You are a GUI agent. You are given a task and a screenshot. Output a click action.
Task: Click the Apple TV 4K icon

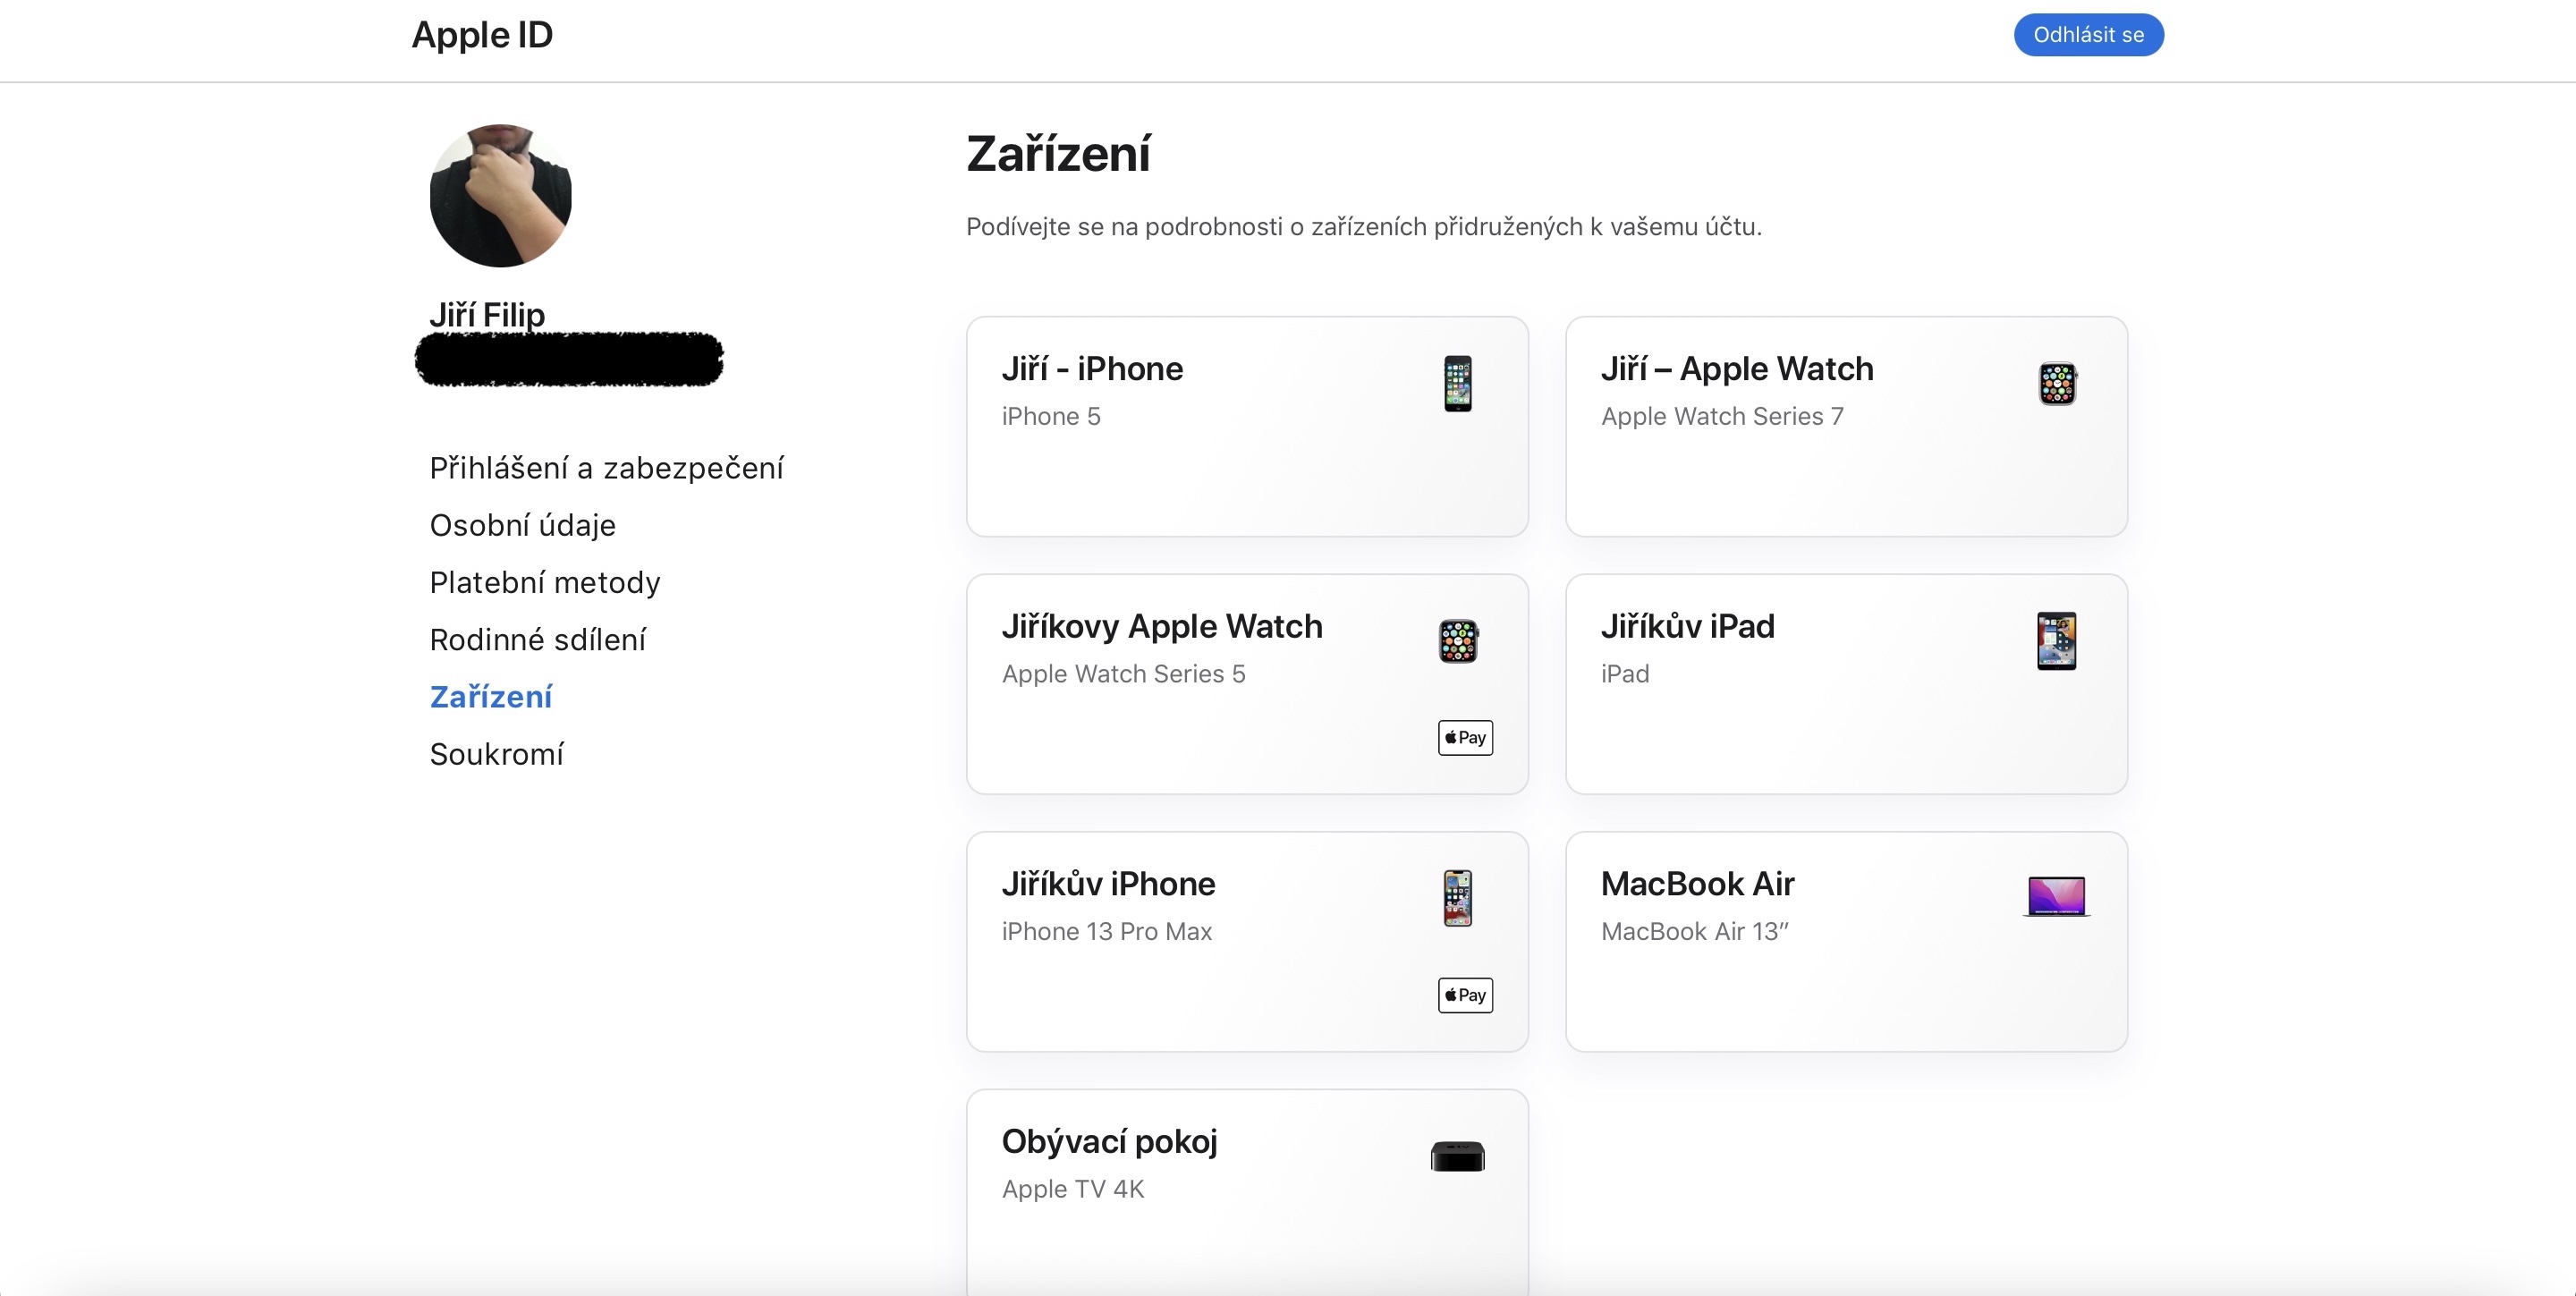pyautogui.click(x=1457, y=1156)
